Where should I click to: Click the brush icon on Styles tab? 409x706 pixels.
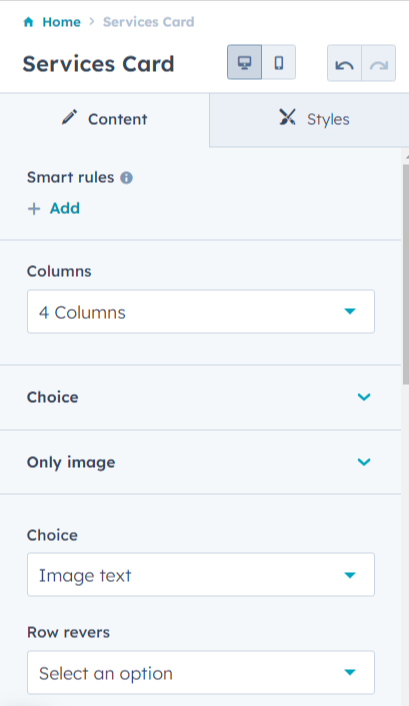click(x=287, y=117)
